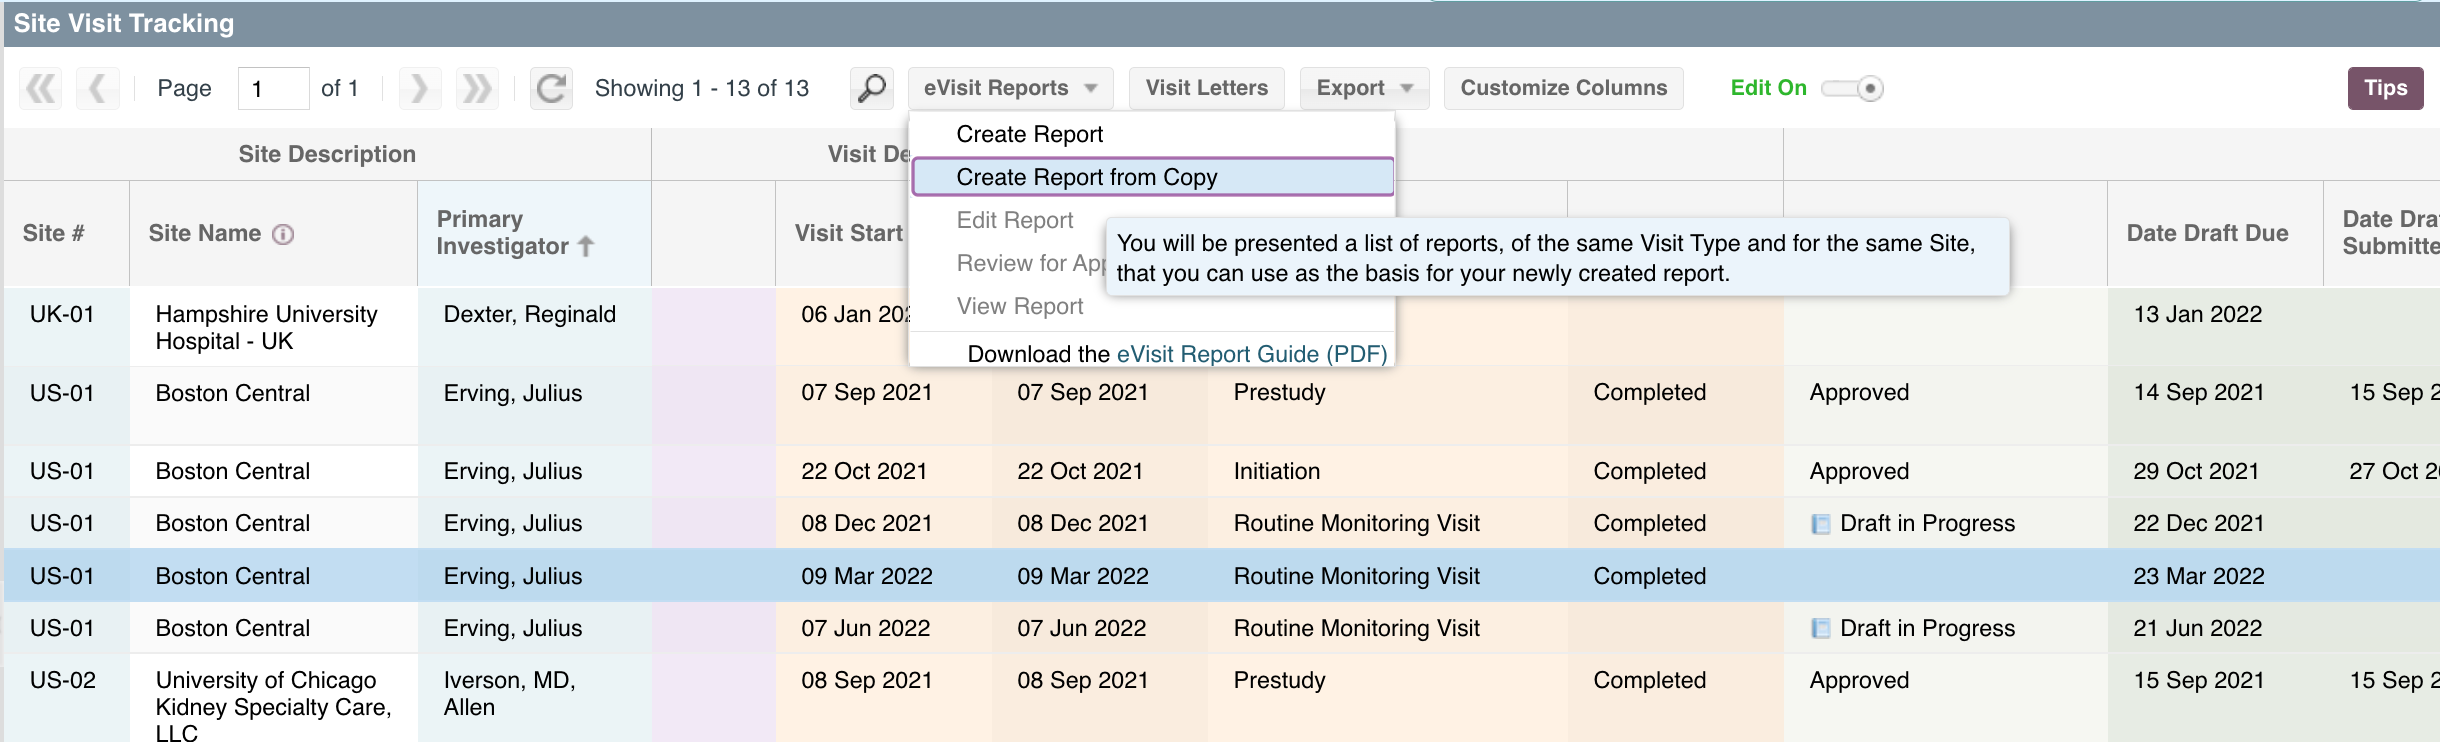The height and width of the screenshot is (742, 2440).
Task: Click Approved status in 22 Oct 2021 row
Action: pyautogui.click(x=1859, y=471)
